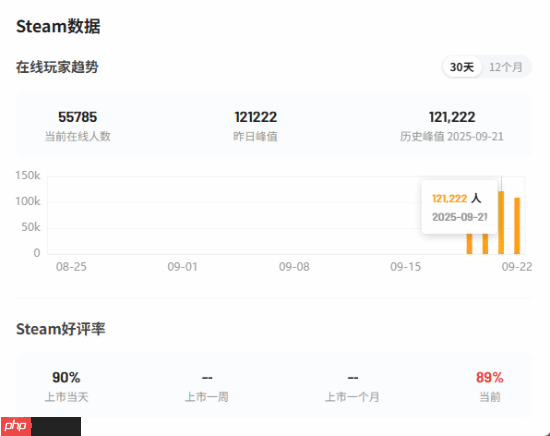
Task: Click the 50k y-axis label
Action: click(x=31, y=227)
